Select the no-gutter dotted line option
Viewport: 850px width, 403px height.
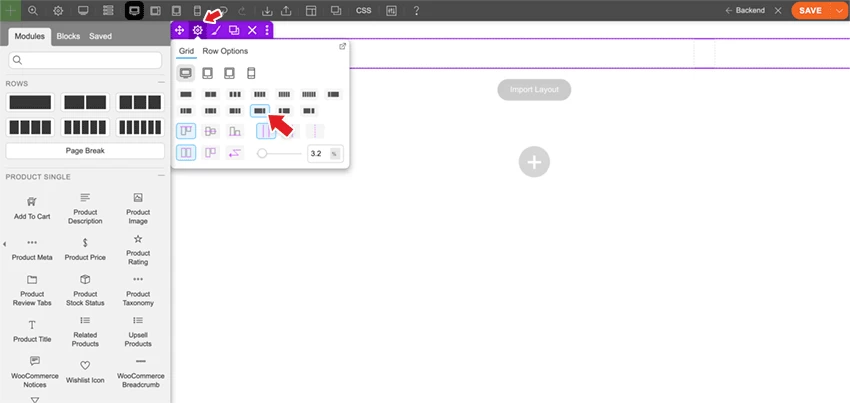315,131
